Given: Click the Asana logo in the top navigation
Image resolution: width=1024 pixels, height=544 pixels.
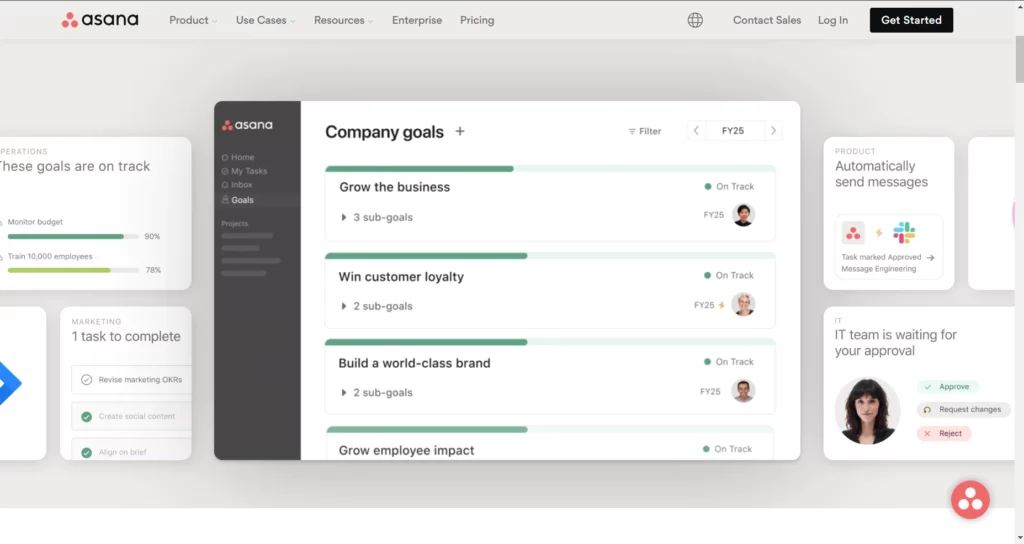Looking at the screenshot, I should coord(100,20).
